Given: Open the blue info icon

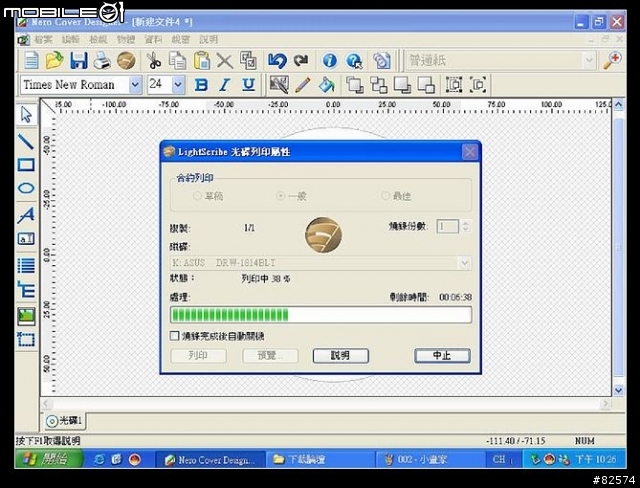Looking at the screenshot, I should [x=330, y=60].
